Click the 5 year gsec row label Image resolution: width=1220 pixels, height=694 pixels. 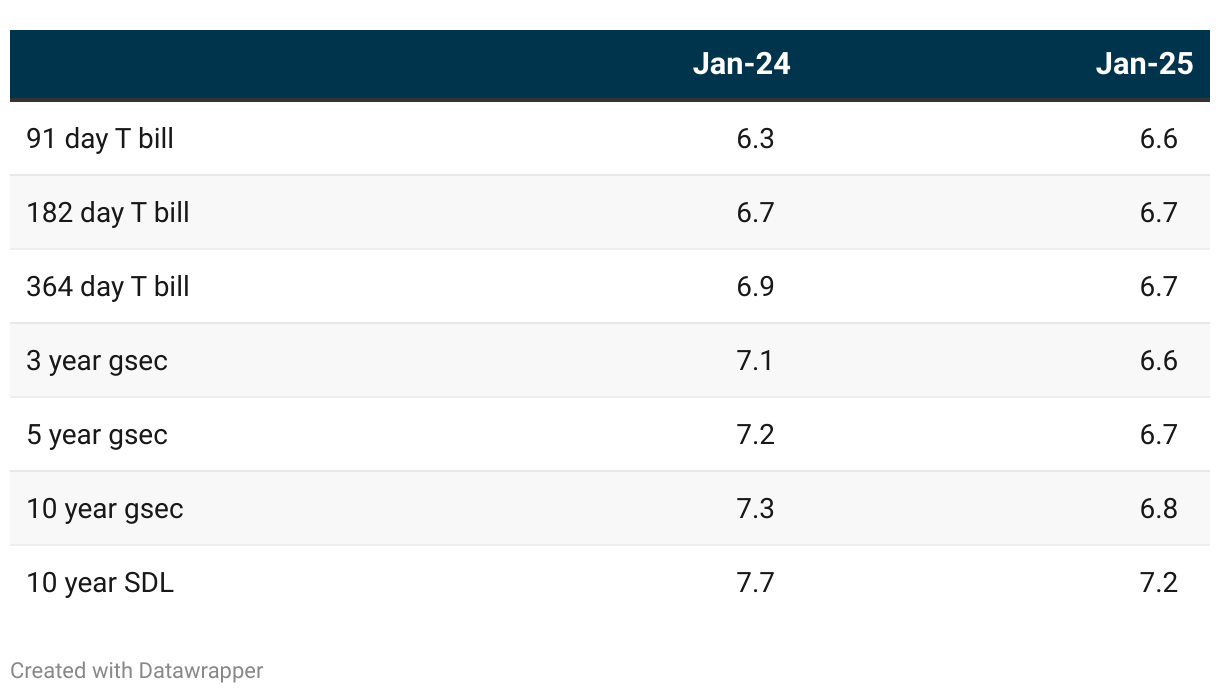click(97, 435)
